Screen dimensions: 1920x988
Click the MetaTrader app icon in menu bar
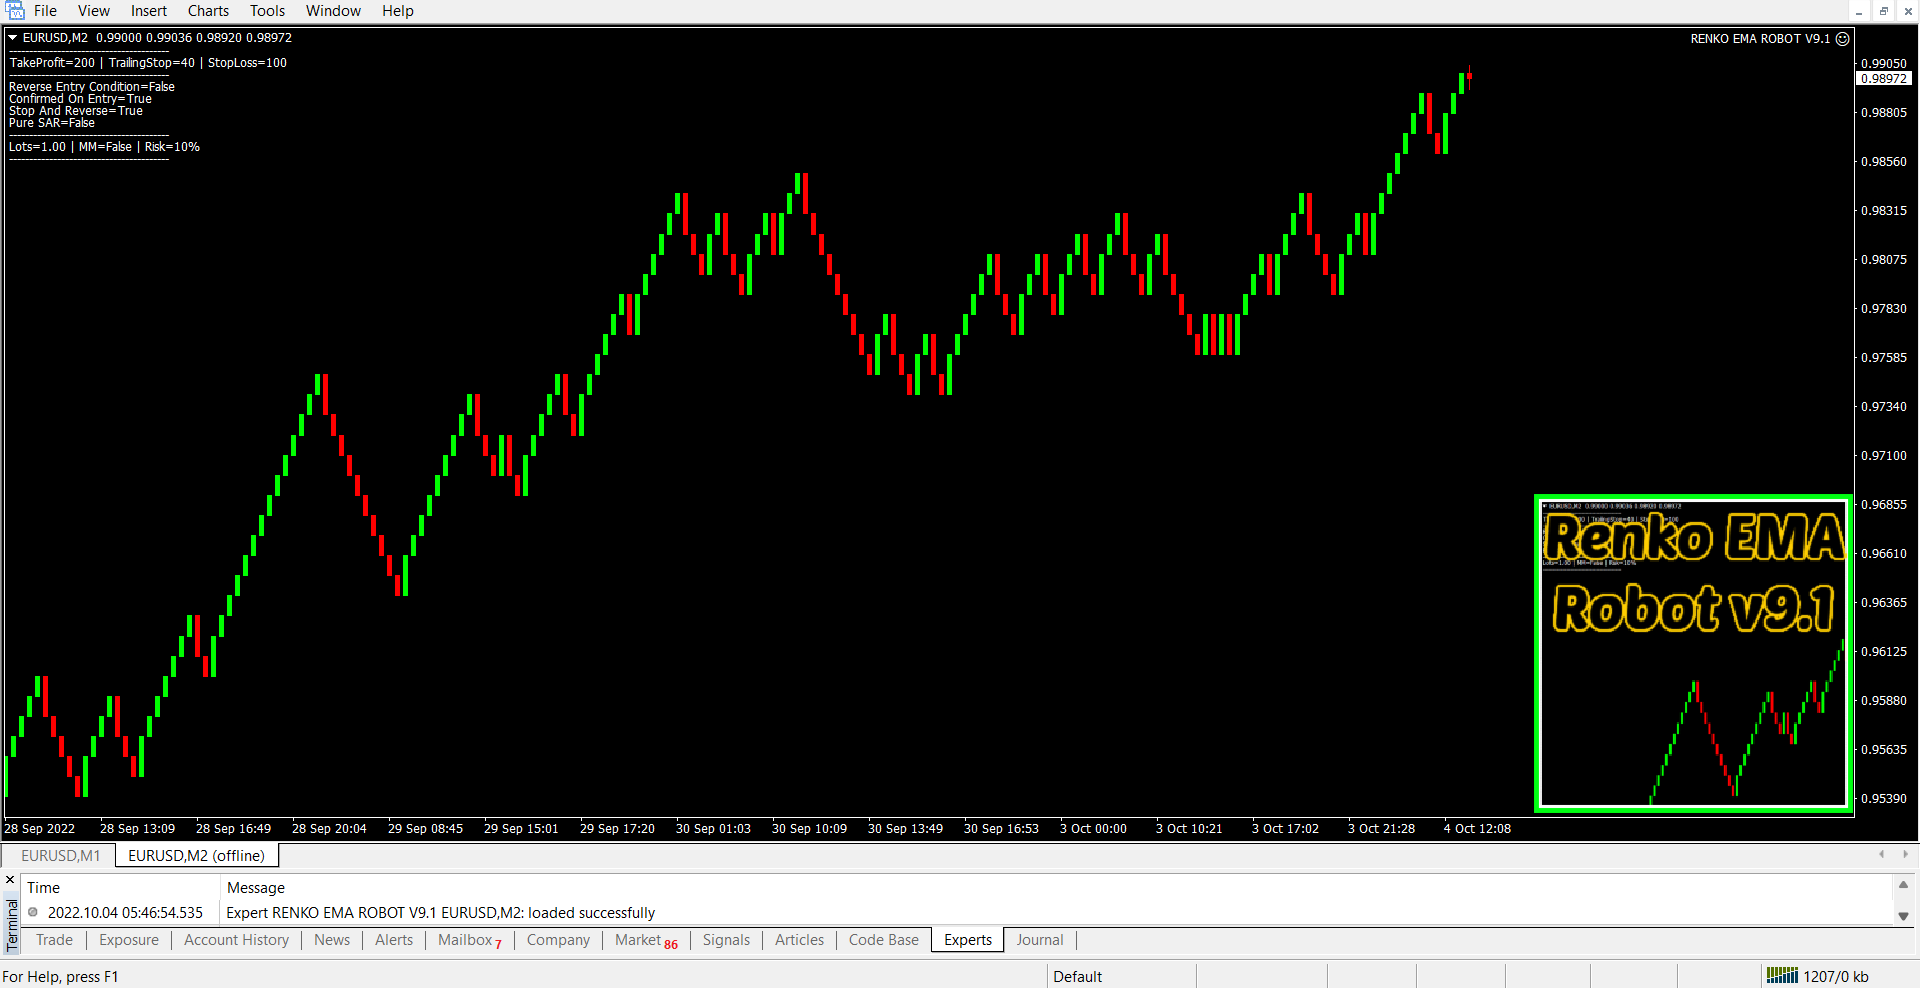pyautogui.click(x=15, y=11)
